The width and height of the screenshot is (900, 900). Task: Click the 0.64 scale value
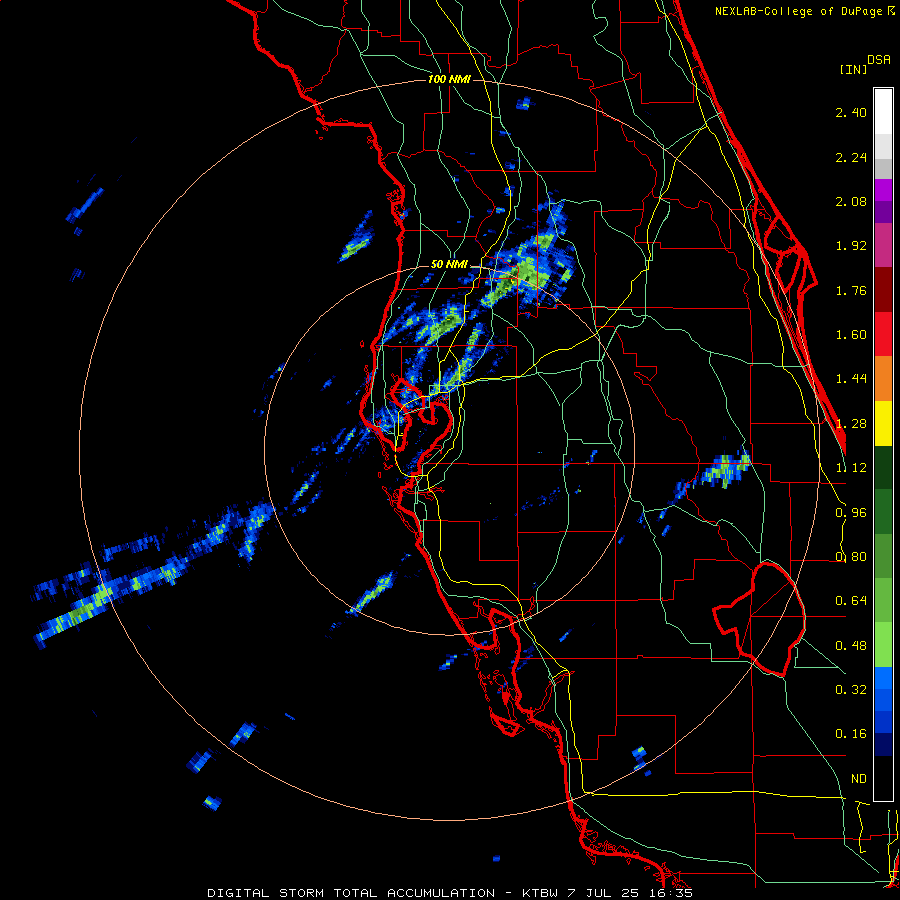click(851, 601)
